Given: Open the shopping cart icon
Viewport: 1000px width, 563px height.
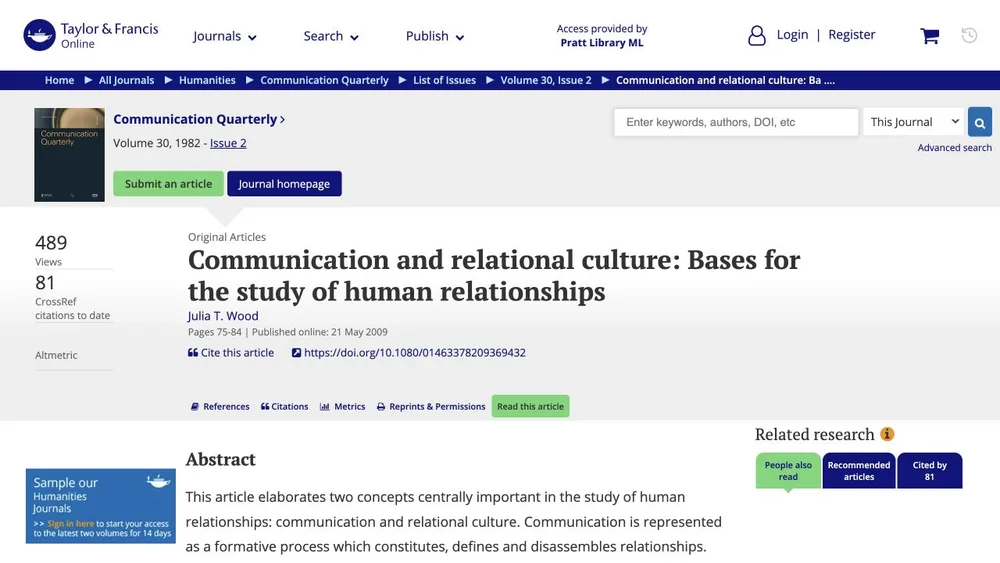Looking at the screenshot, I should (x=929, y=36).
